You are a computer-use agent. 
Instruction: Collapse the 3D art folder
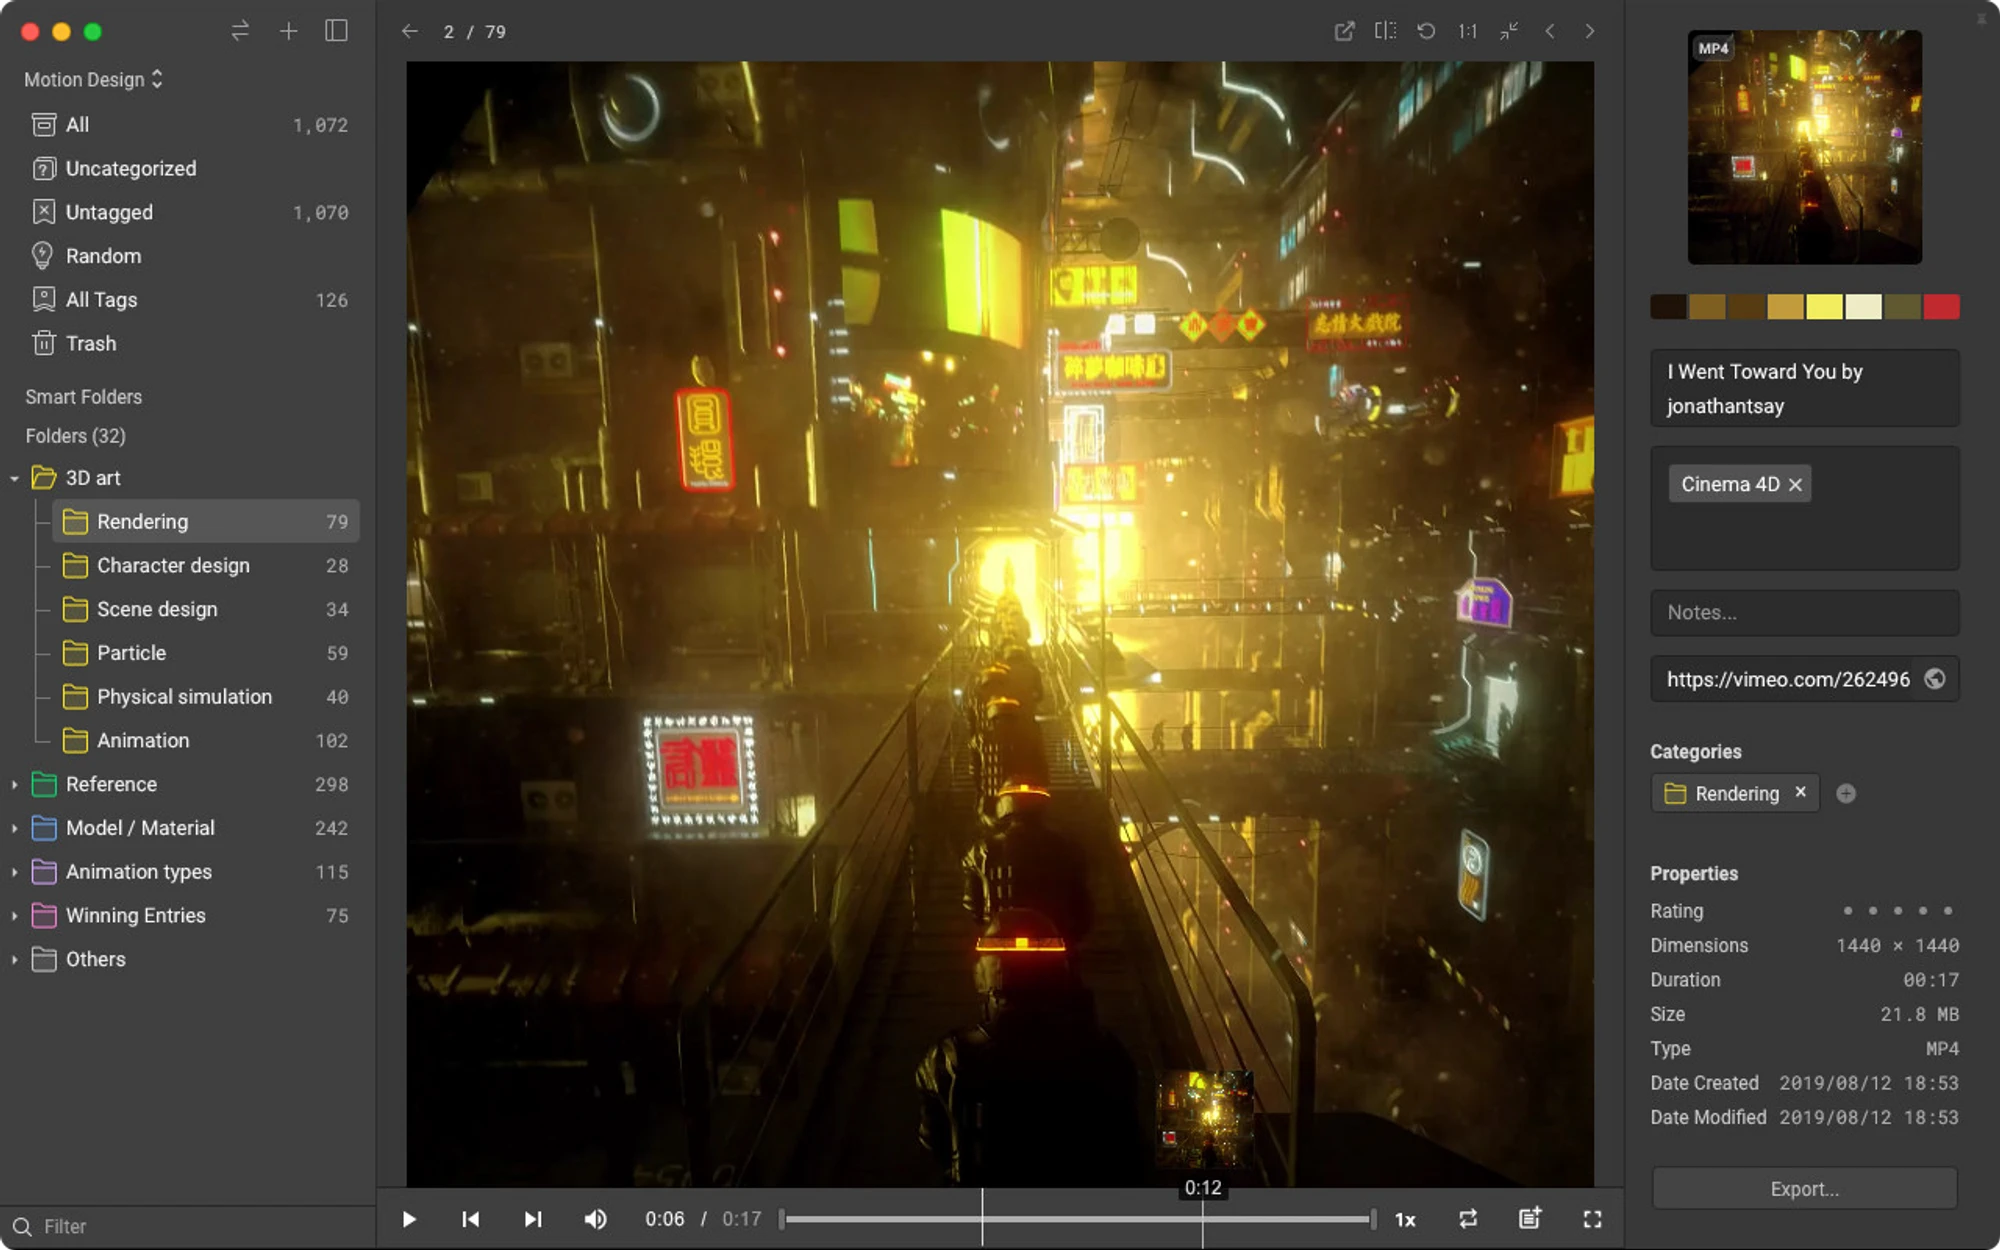pos(14,479)
